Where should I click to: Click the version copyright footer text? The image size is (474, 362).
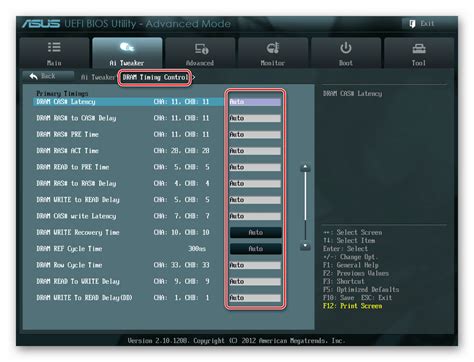(236, 341)
